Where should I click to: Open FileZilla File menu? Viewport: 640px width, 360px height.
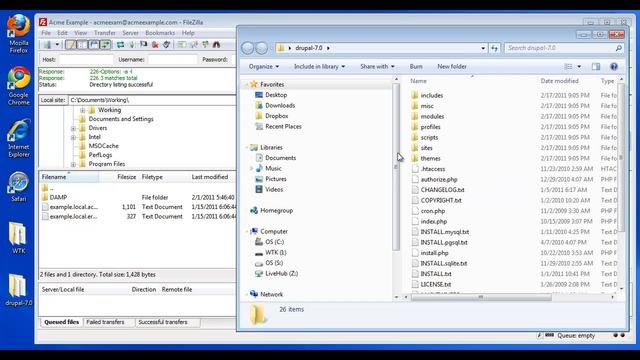pyautogui.click(x=46, y=33)
